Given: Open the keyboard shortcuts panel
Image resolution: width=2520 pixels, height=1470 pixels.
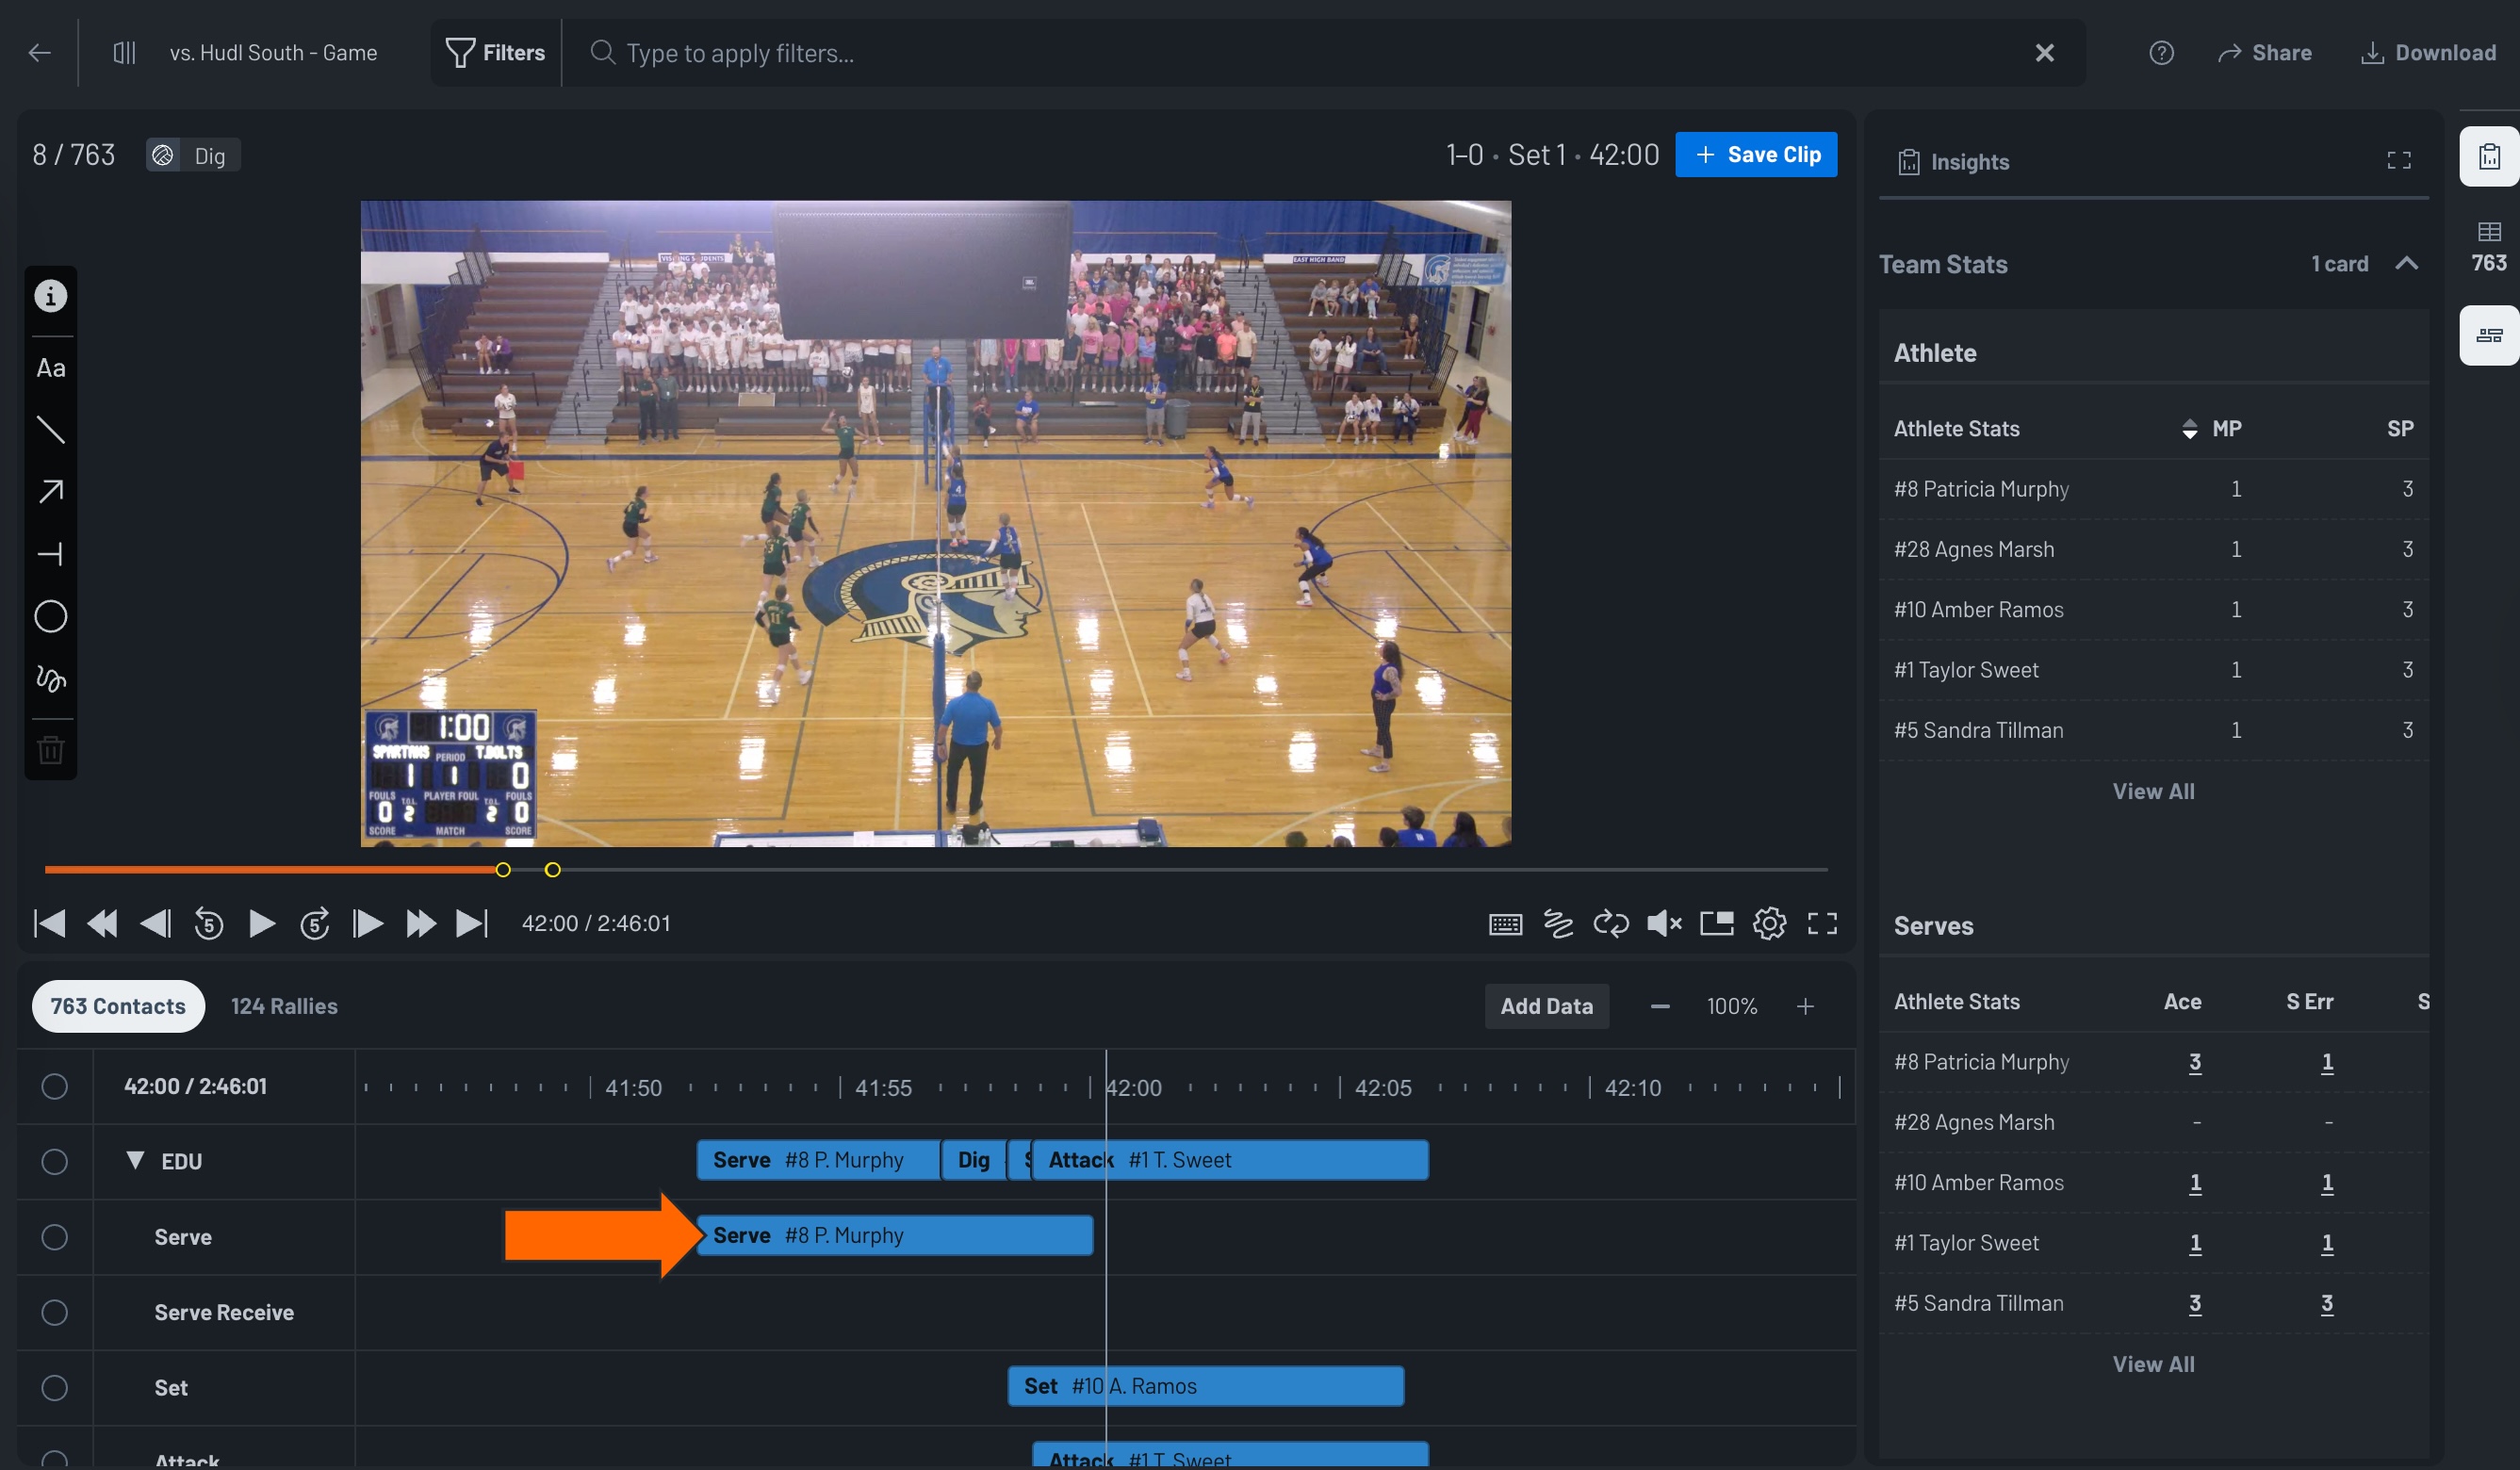Looking at the screenshot, I should pyautogui.click(x=1506, y=923).
